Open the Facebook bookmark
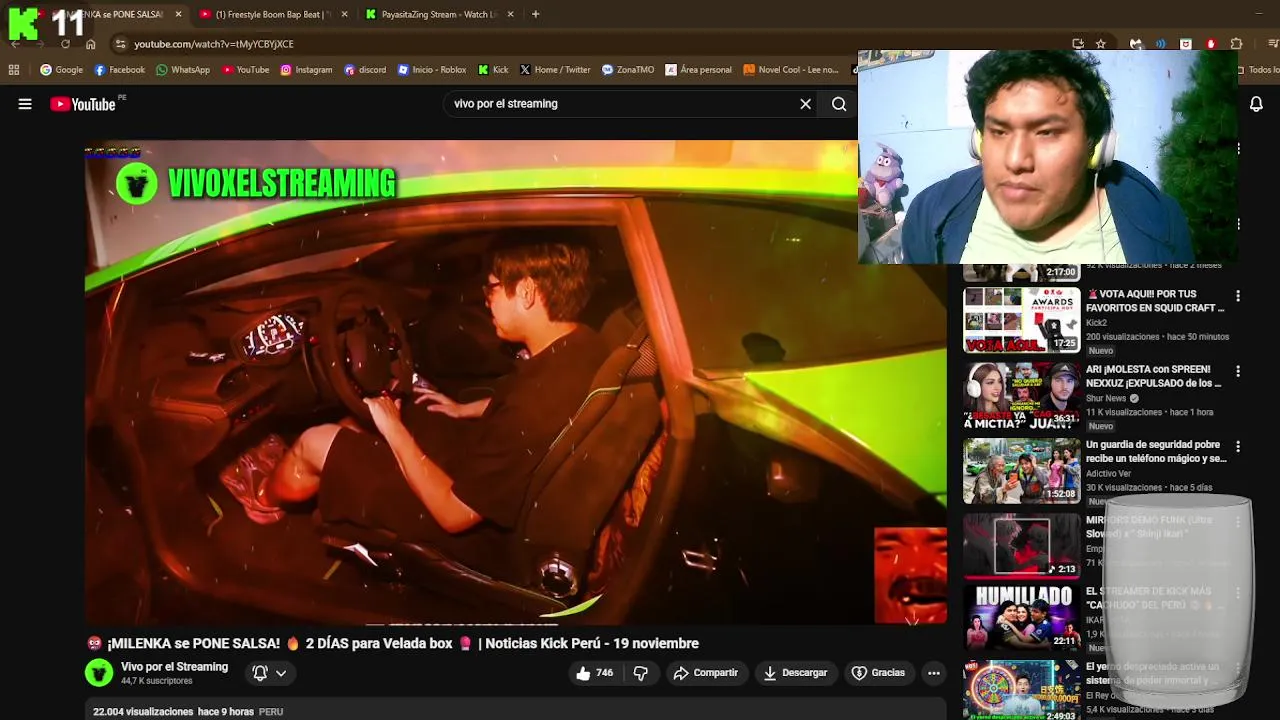This screenshot has width=1280, height=720. point(119,70)
